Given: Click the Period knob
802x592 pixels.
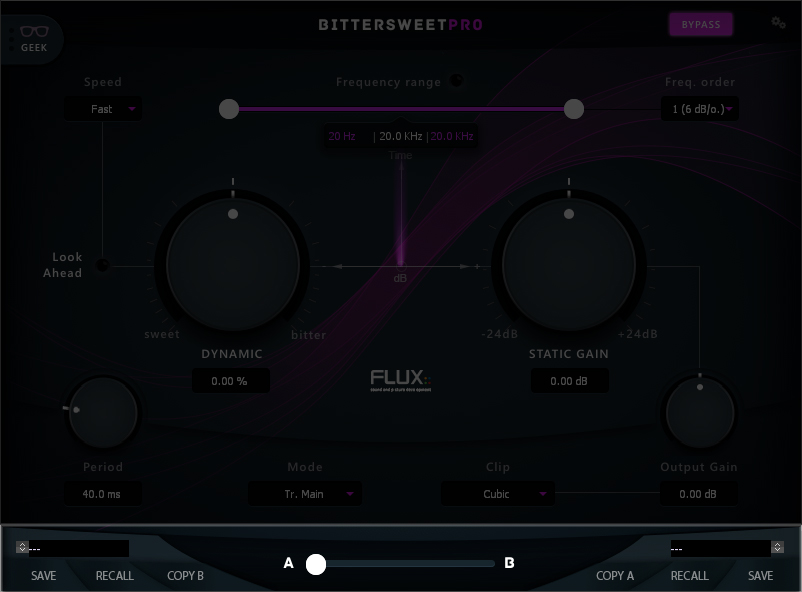Looking at the screenshot, I should click(102, 411).
